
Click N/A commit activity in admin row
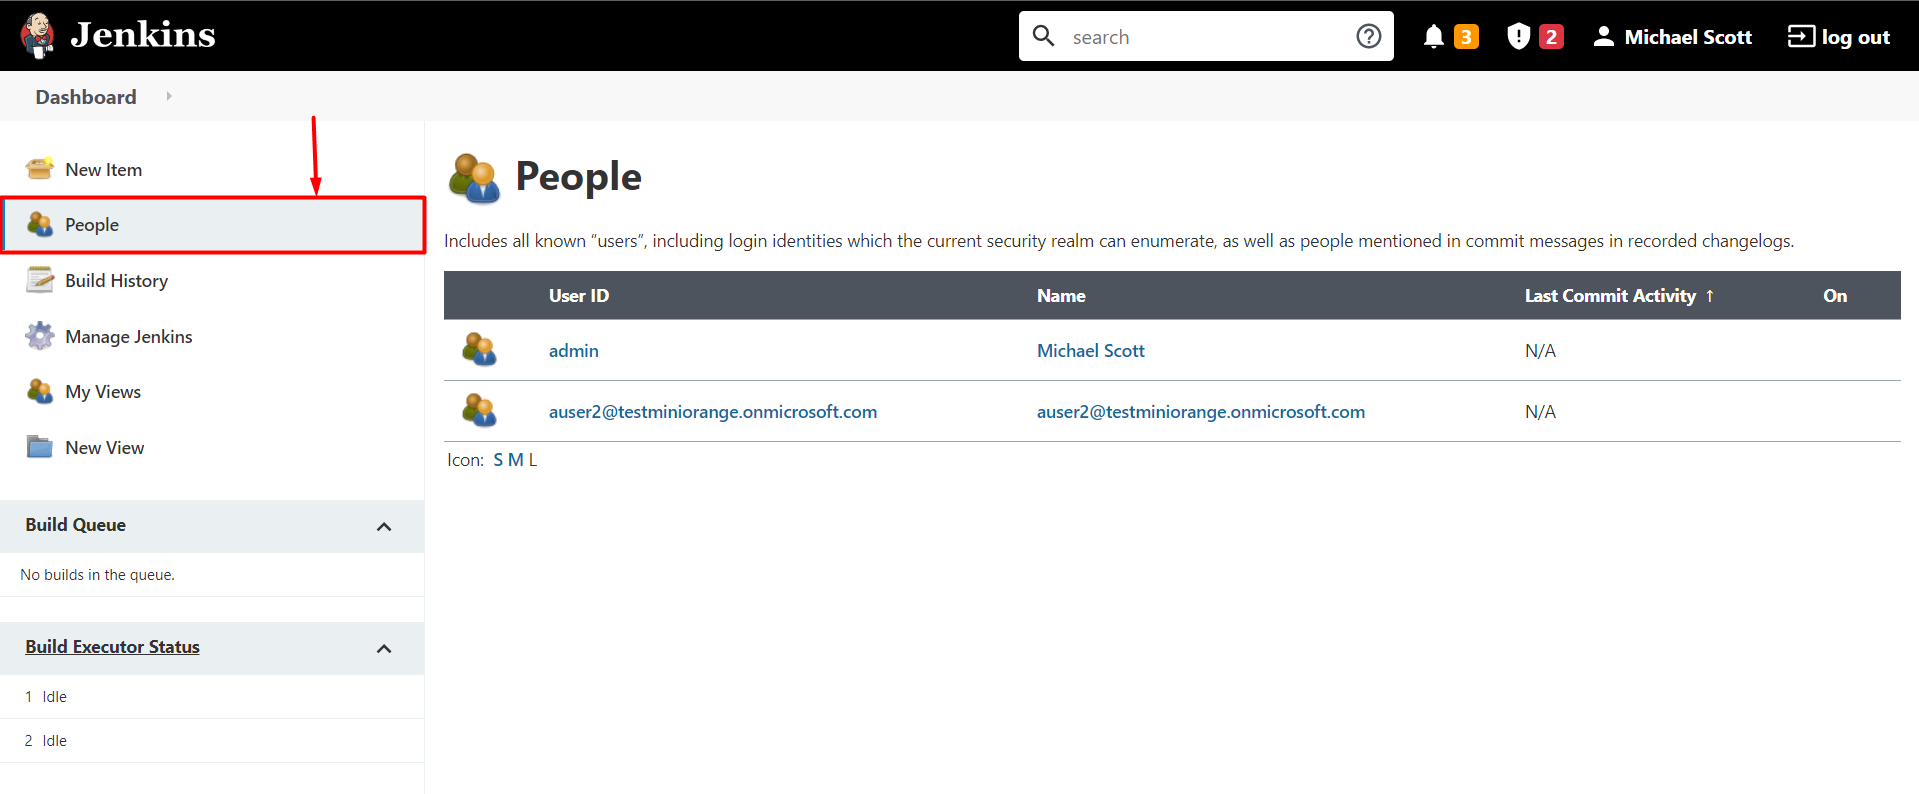point(1540,351)
